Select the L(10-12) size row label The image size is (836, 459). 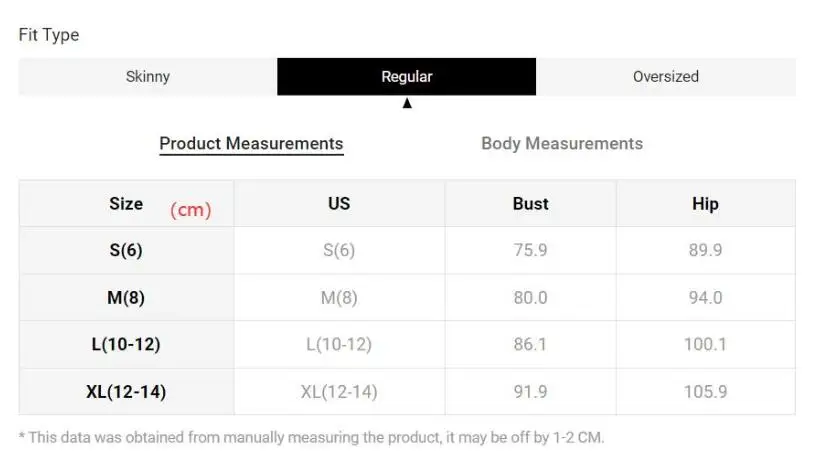126,345
